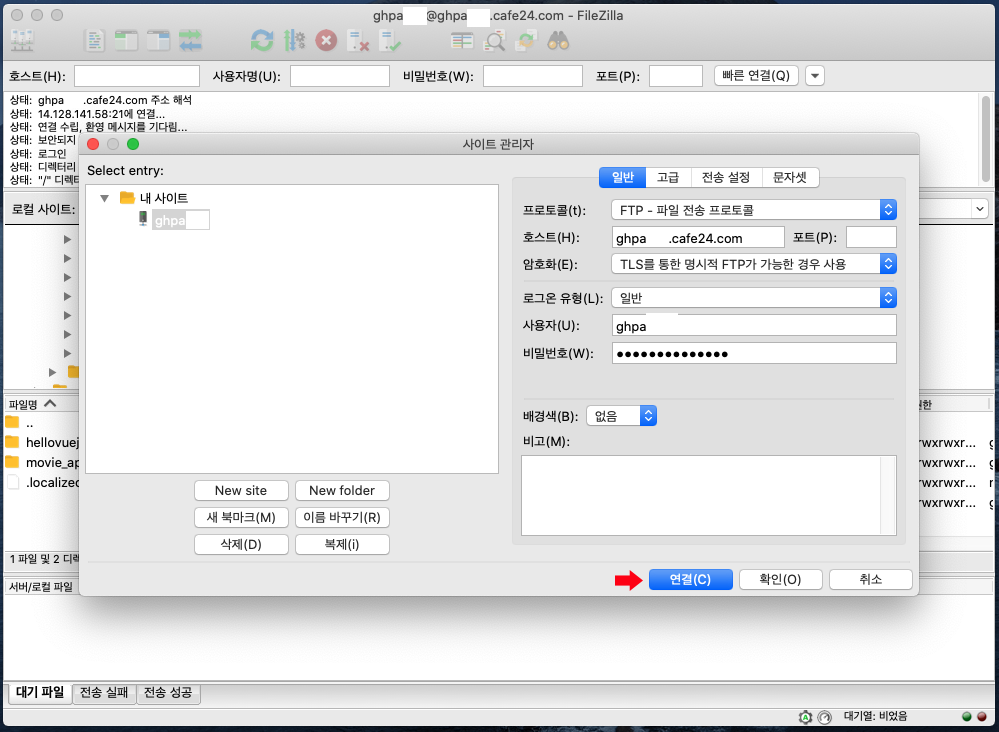Focus the quick connect username field
This screenshot has height=732, width=999.
[x=340, y=76]
